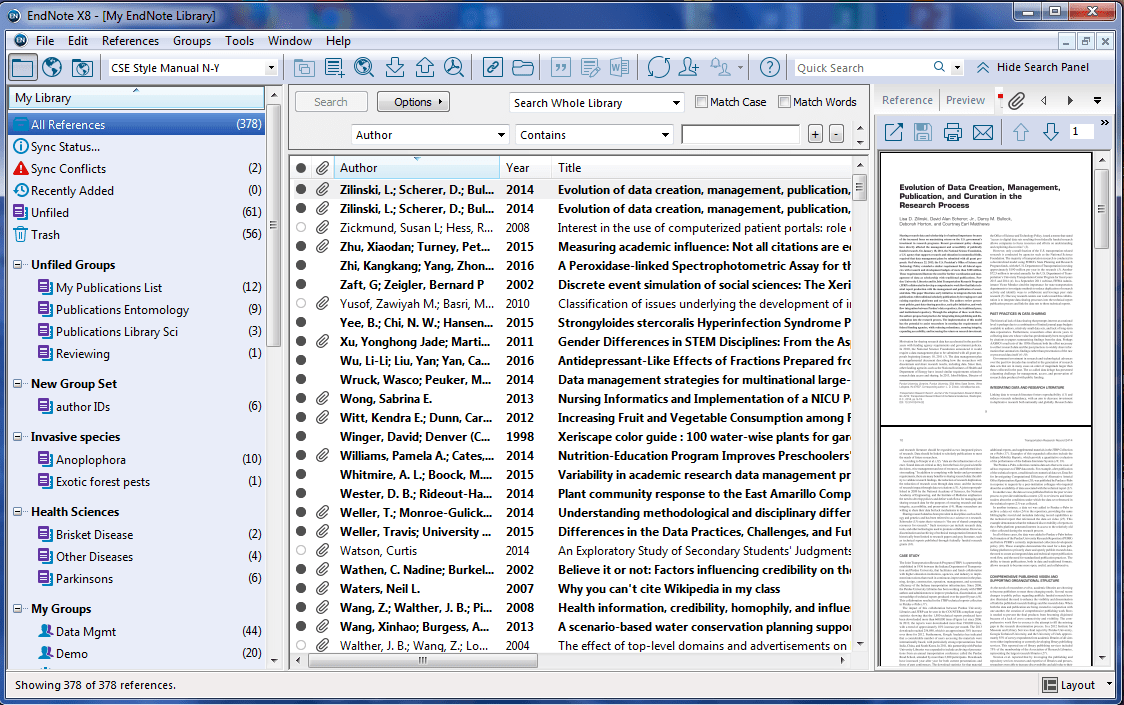
Task: Toggle read status dot for Wong, Sabrina row
Action: 301,399
